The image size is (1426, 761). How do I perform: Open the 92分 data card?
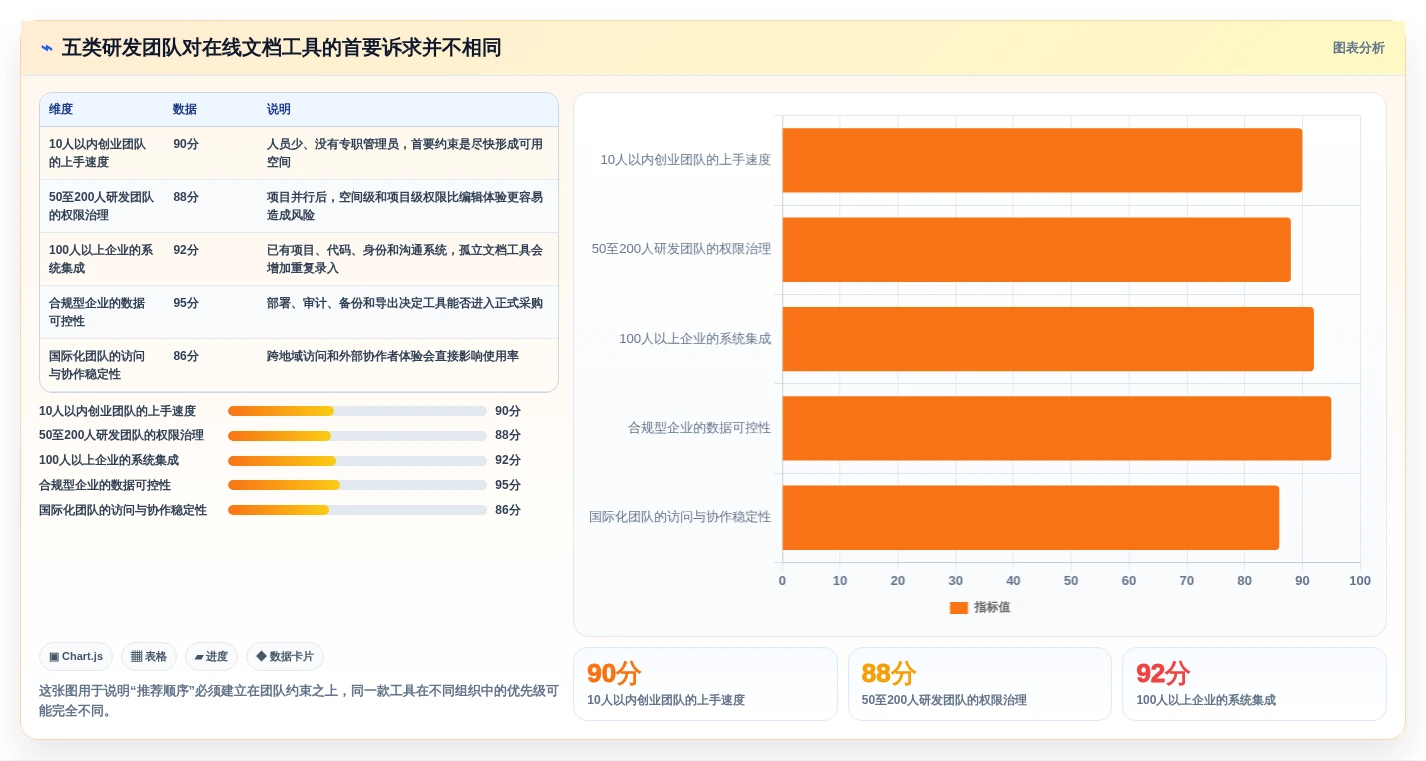tap(1254, 684)
